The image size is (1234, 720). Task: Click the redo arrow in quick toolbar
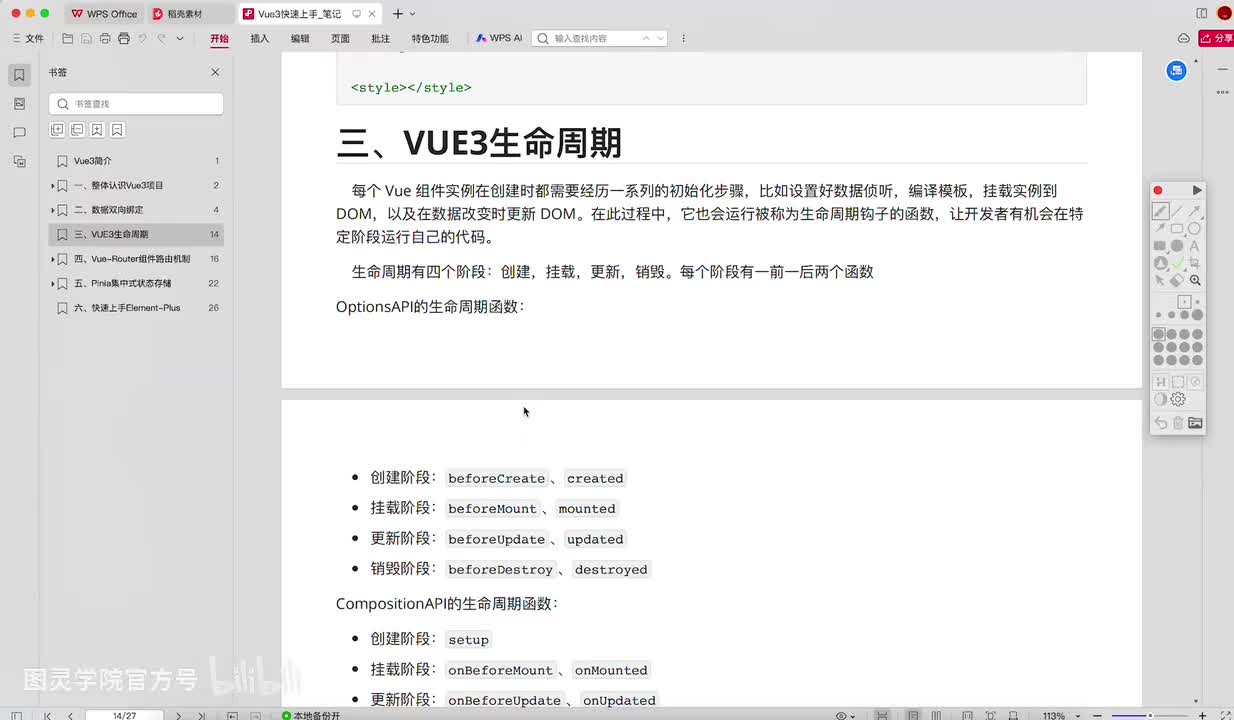(x=161, y=39)
